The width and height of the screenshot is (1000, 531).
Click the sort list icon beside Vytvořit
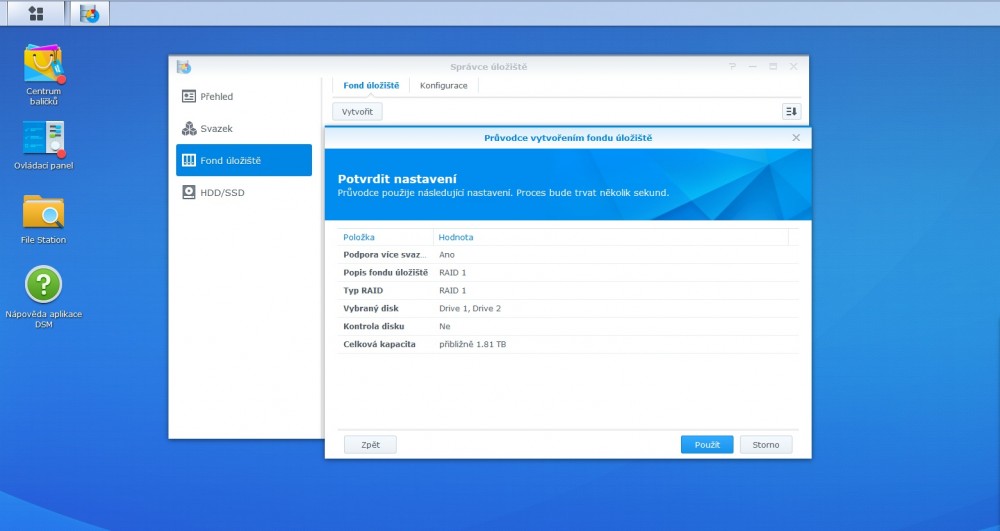coord(791,112)
